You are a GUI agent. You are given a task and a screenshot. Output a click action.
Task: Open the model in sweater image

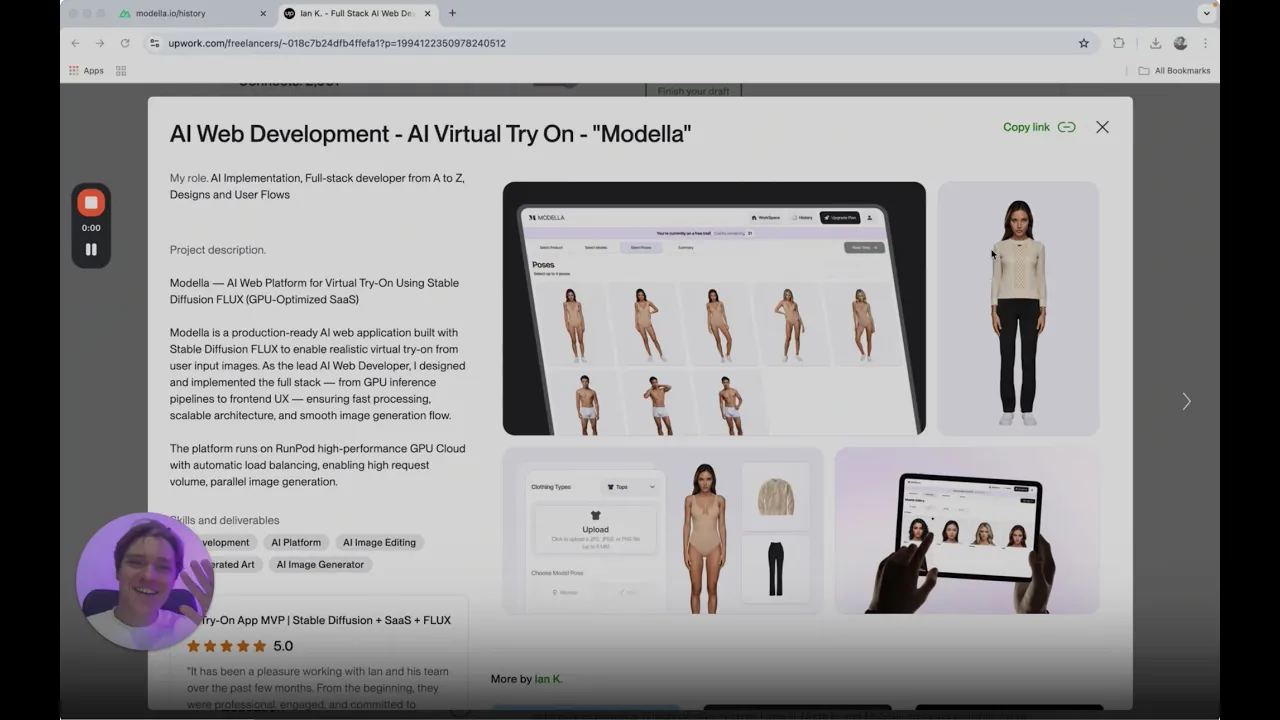1018,308
